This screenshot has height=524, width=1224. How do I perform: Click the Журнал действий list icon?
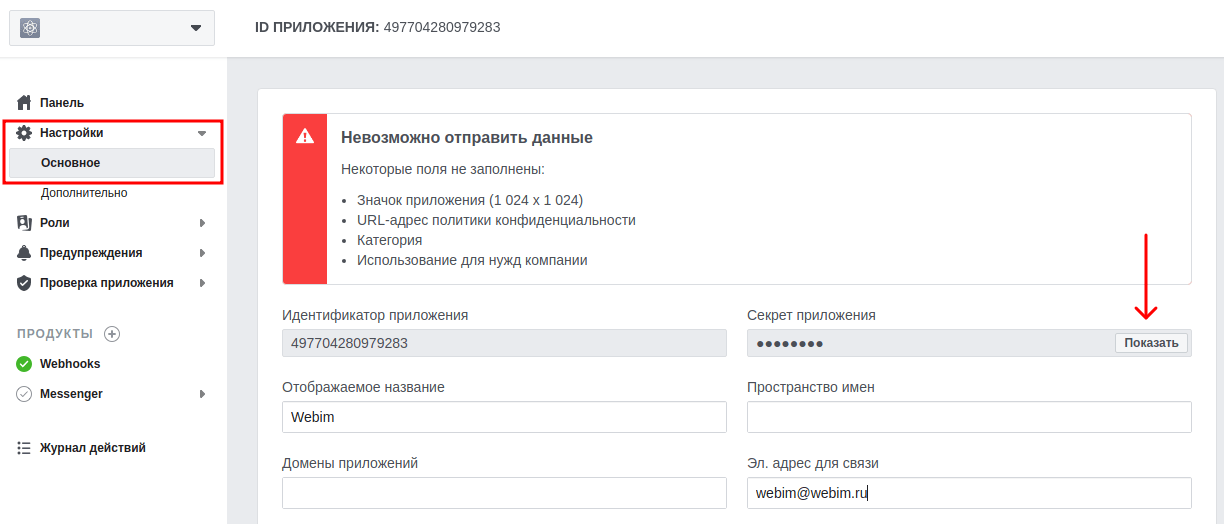[x=24, y=448]
